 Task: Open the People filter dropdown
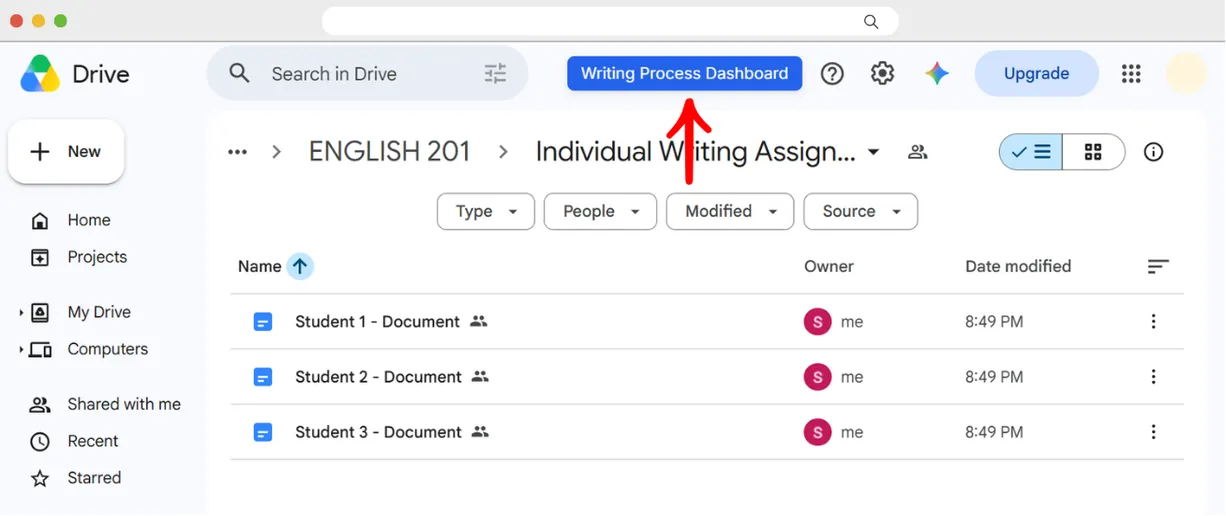coord(600,211)
